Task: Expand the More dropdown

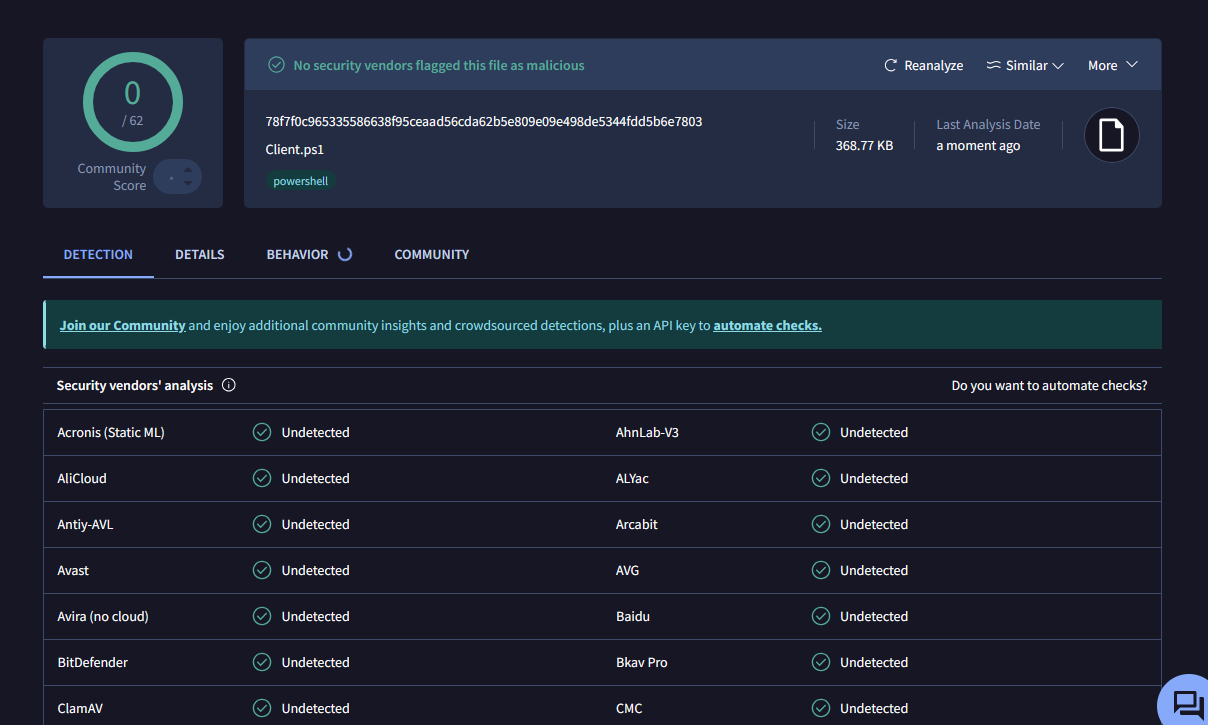Action: coord(1112,65)
